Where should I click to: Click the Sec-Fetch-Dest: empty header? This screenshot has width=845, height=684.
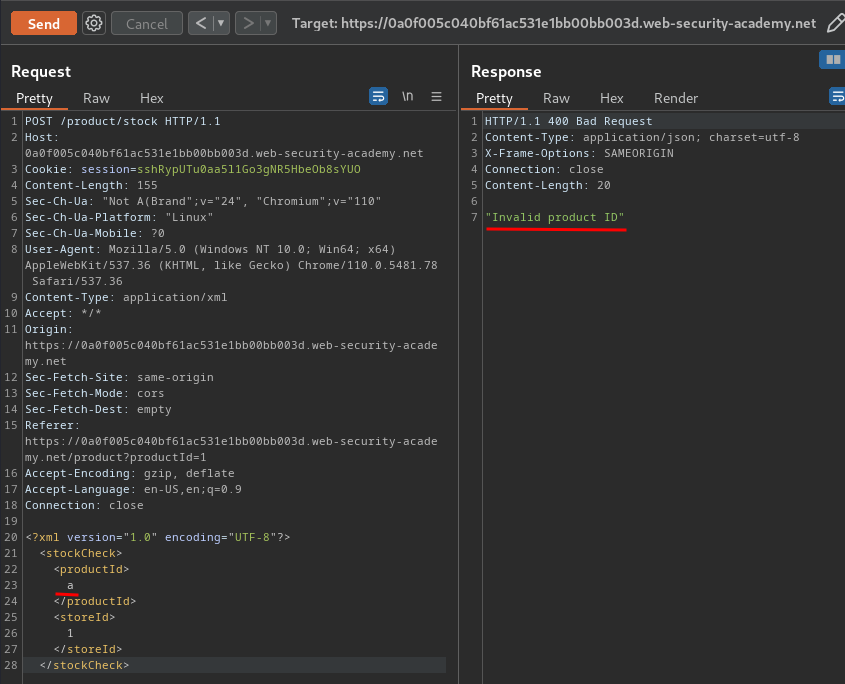coord(98,410)
